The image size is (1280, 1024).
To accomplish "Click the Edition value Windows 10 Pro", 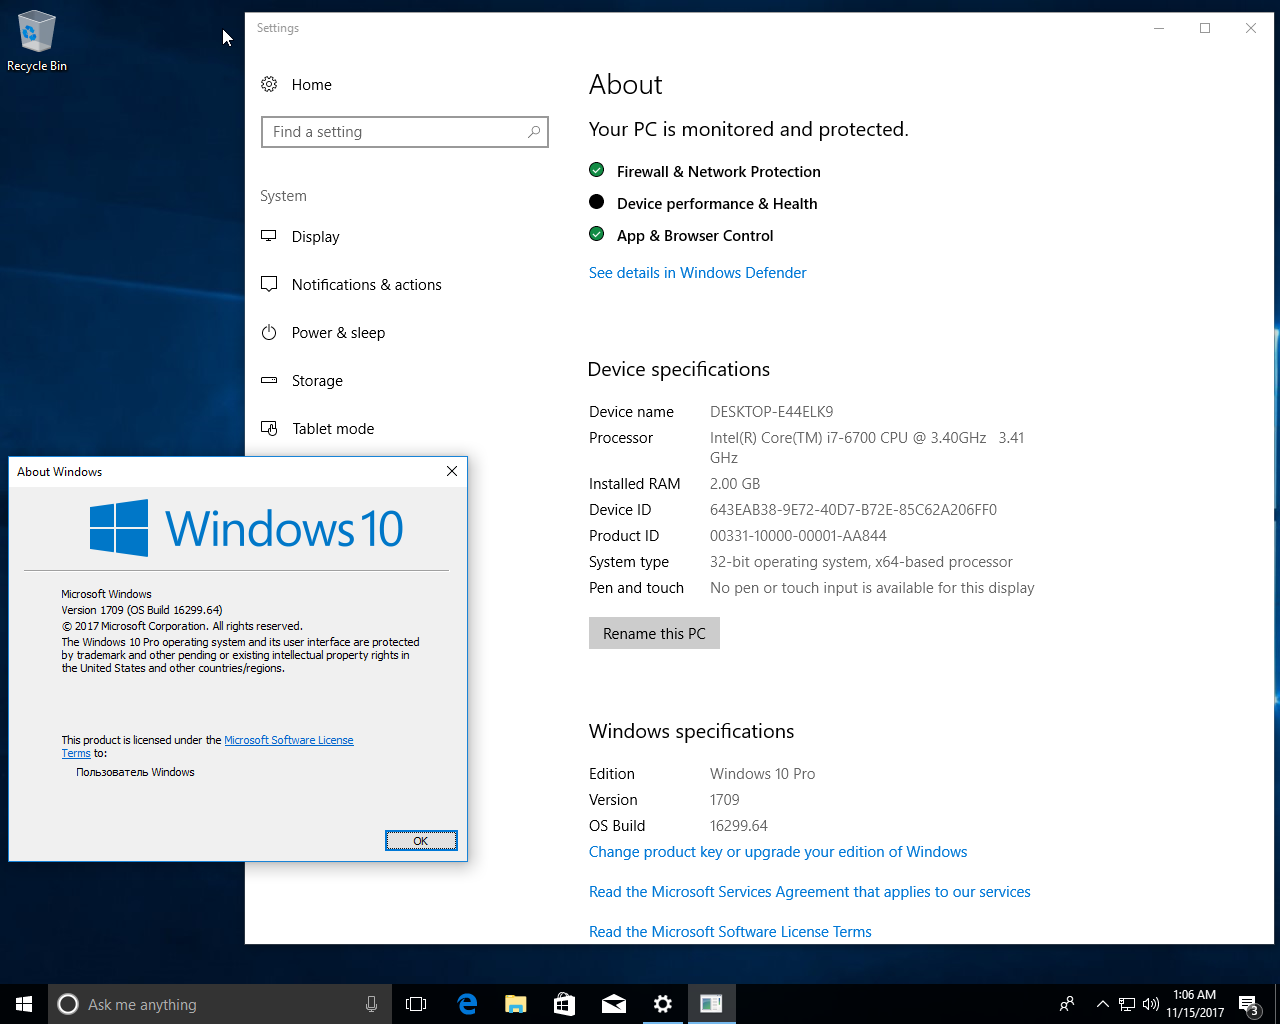I will tap(762, 774).
